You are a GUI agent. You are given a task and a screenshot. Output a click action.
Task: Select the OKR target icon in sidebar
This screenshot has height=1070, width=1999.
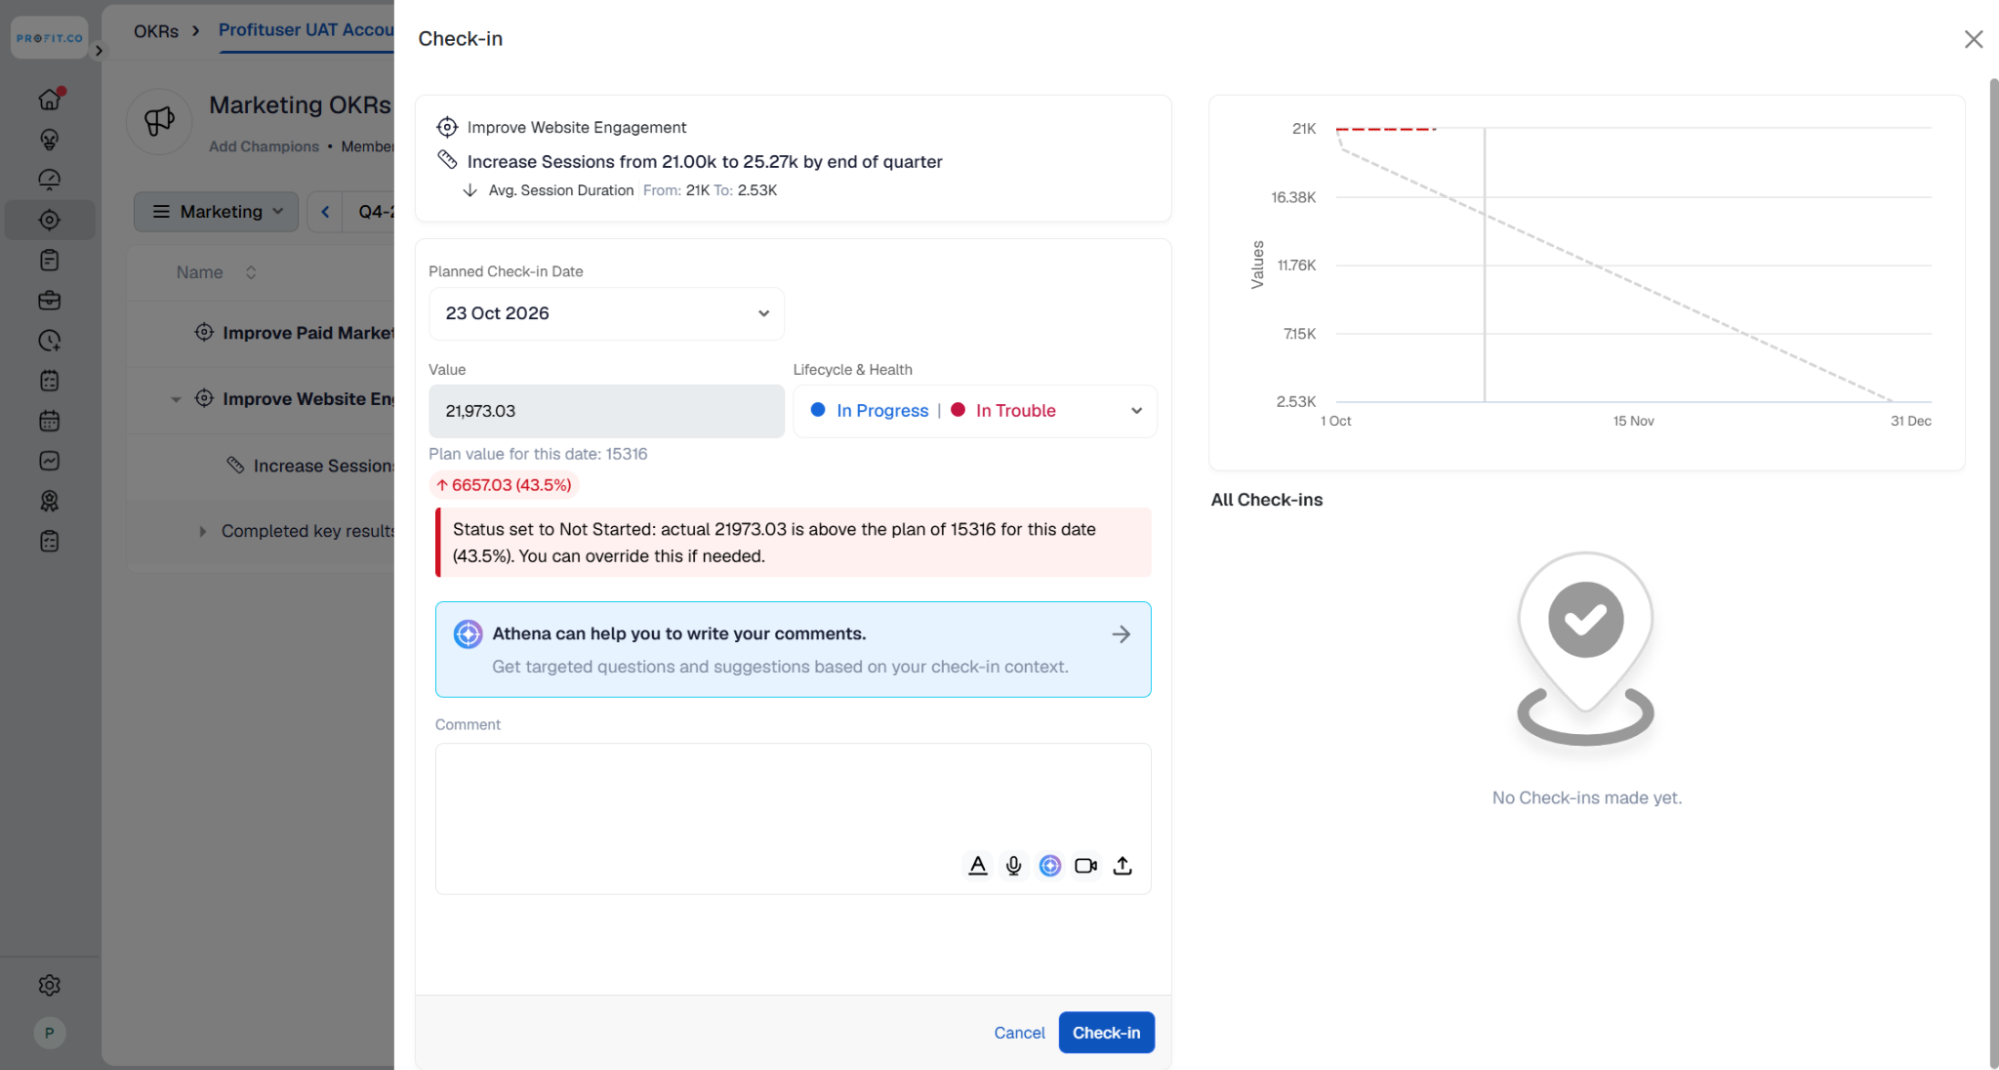[49, 219]
